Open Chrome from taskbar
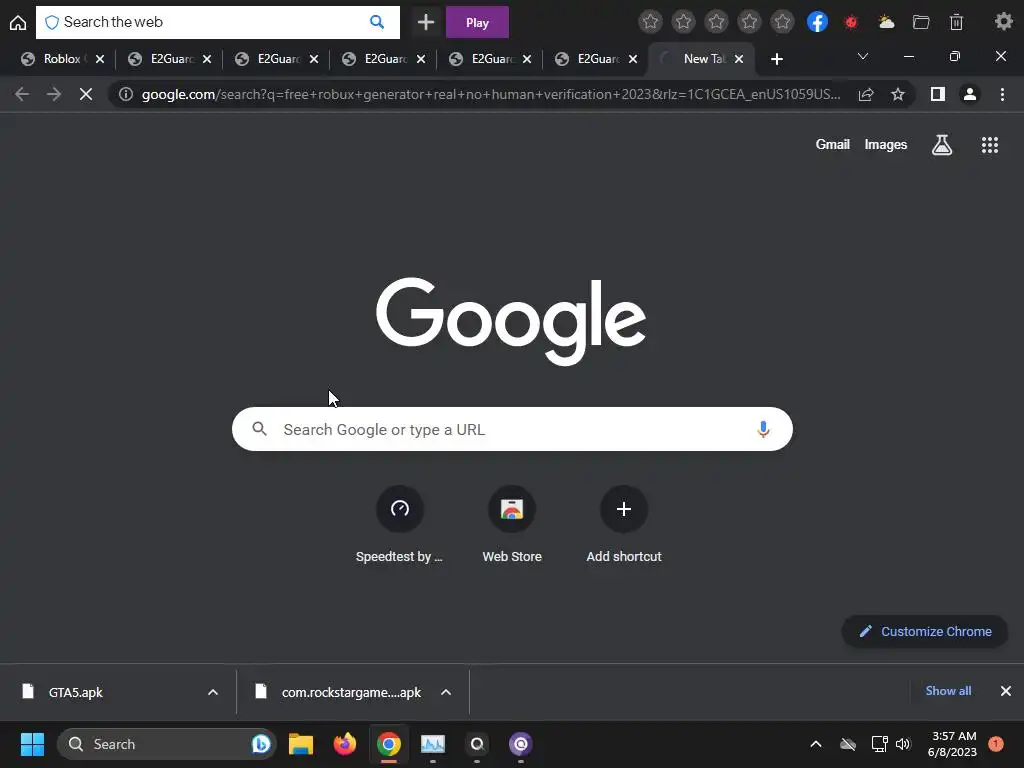 tap(389, 744)
